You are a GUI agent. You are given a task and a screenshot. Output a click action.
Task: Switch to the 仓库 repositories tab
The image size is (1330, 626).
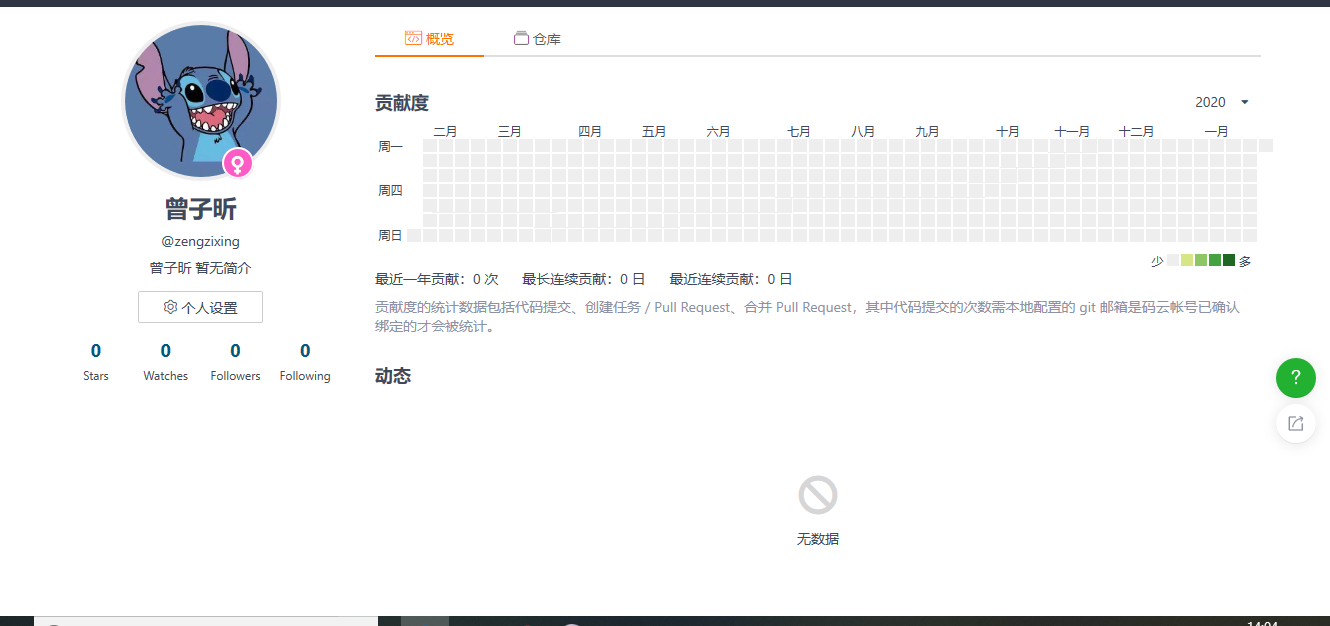(537, 39)
